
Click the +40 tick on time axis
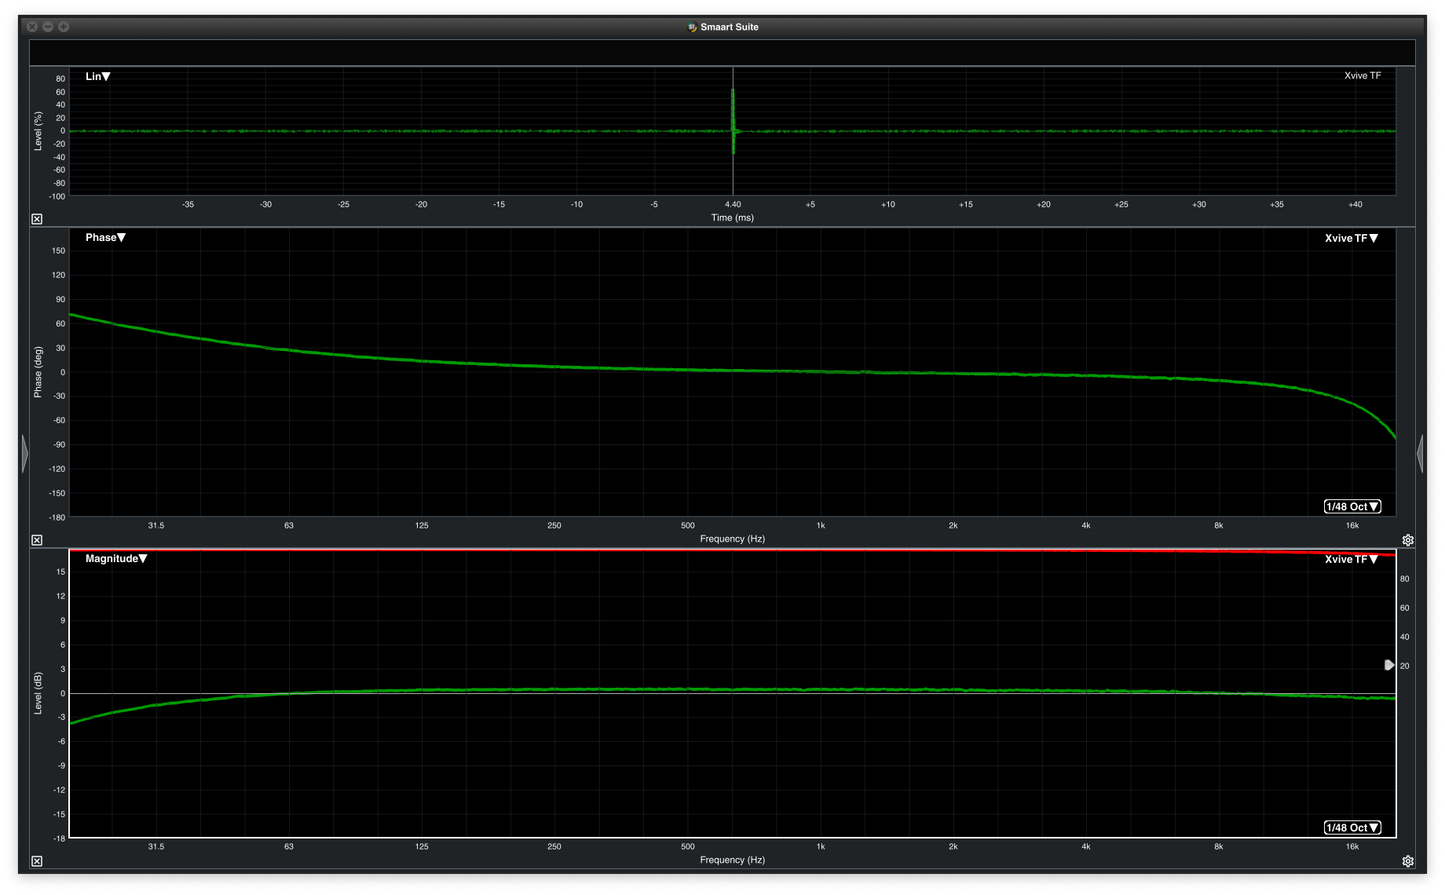[x=1355, y=204]
